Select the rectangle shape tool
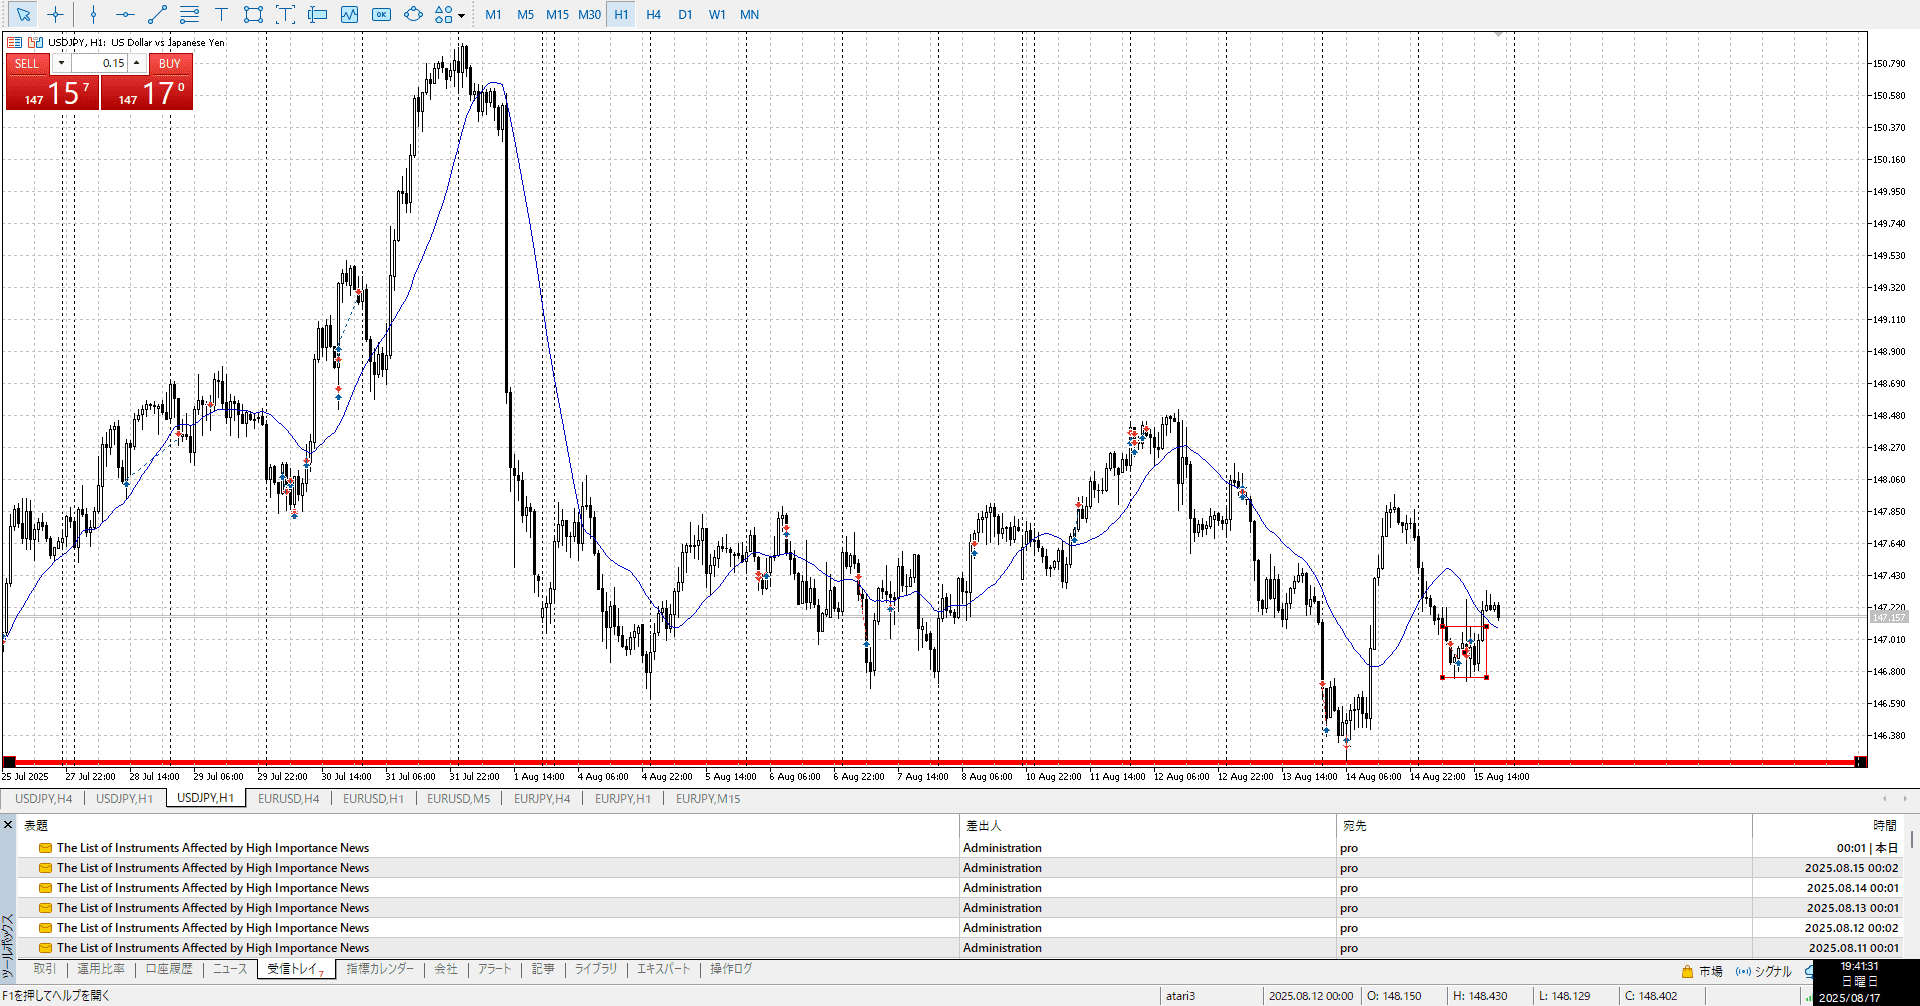 coord(253,15)
